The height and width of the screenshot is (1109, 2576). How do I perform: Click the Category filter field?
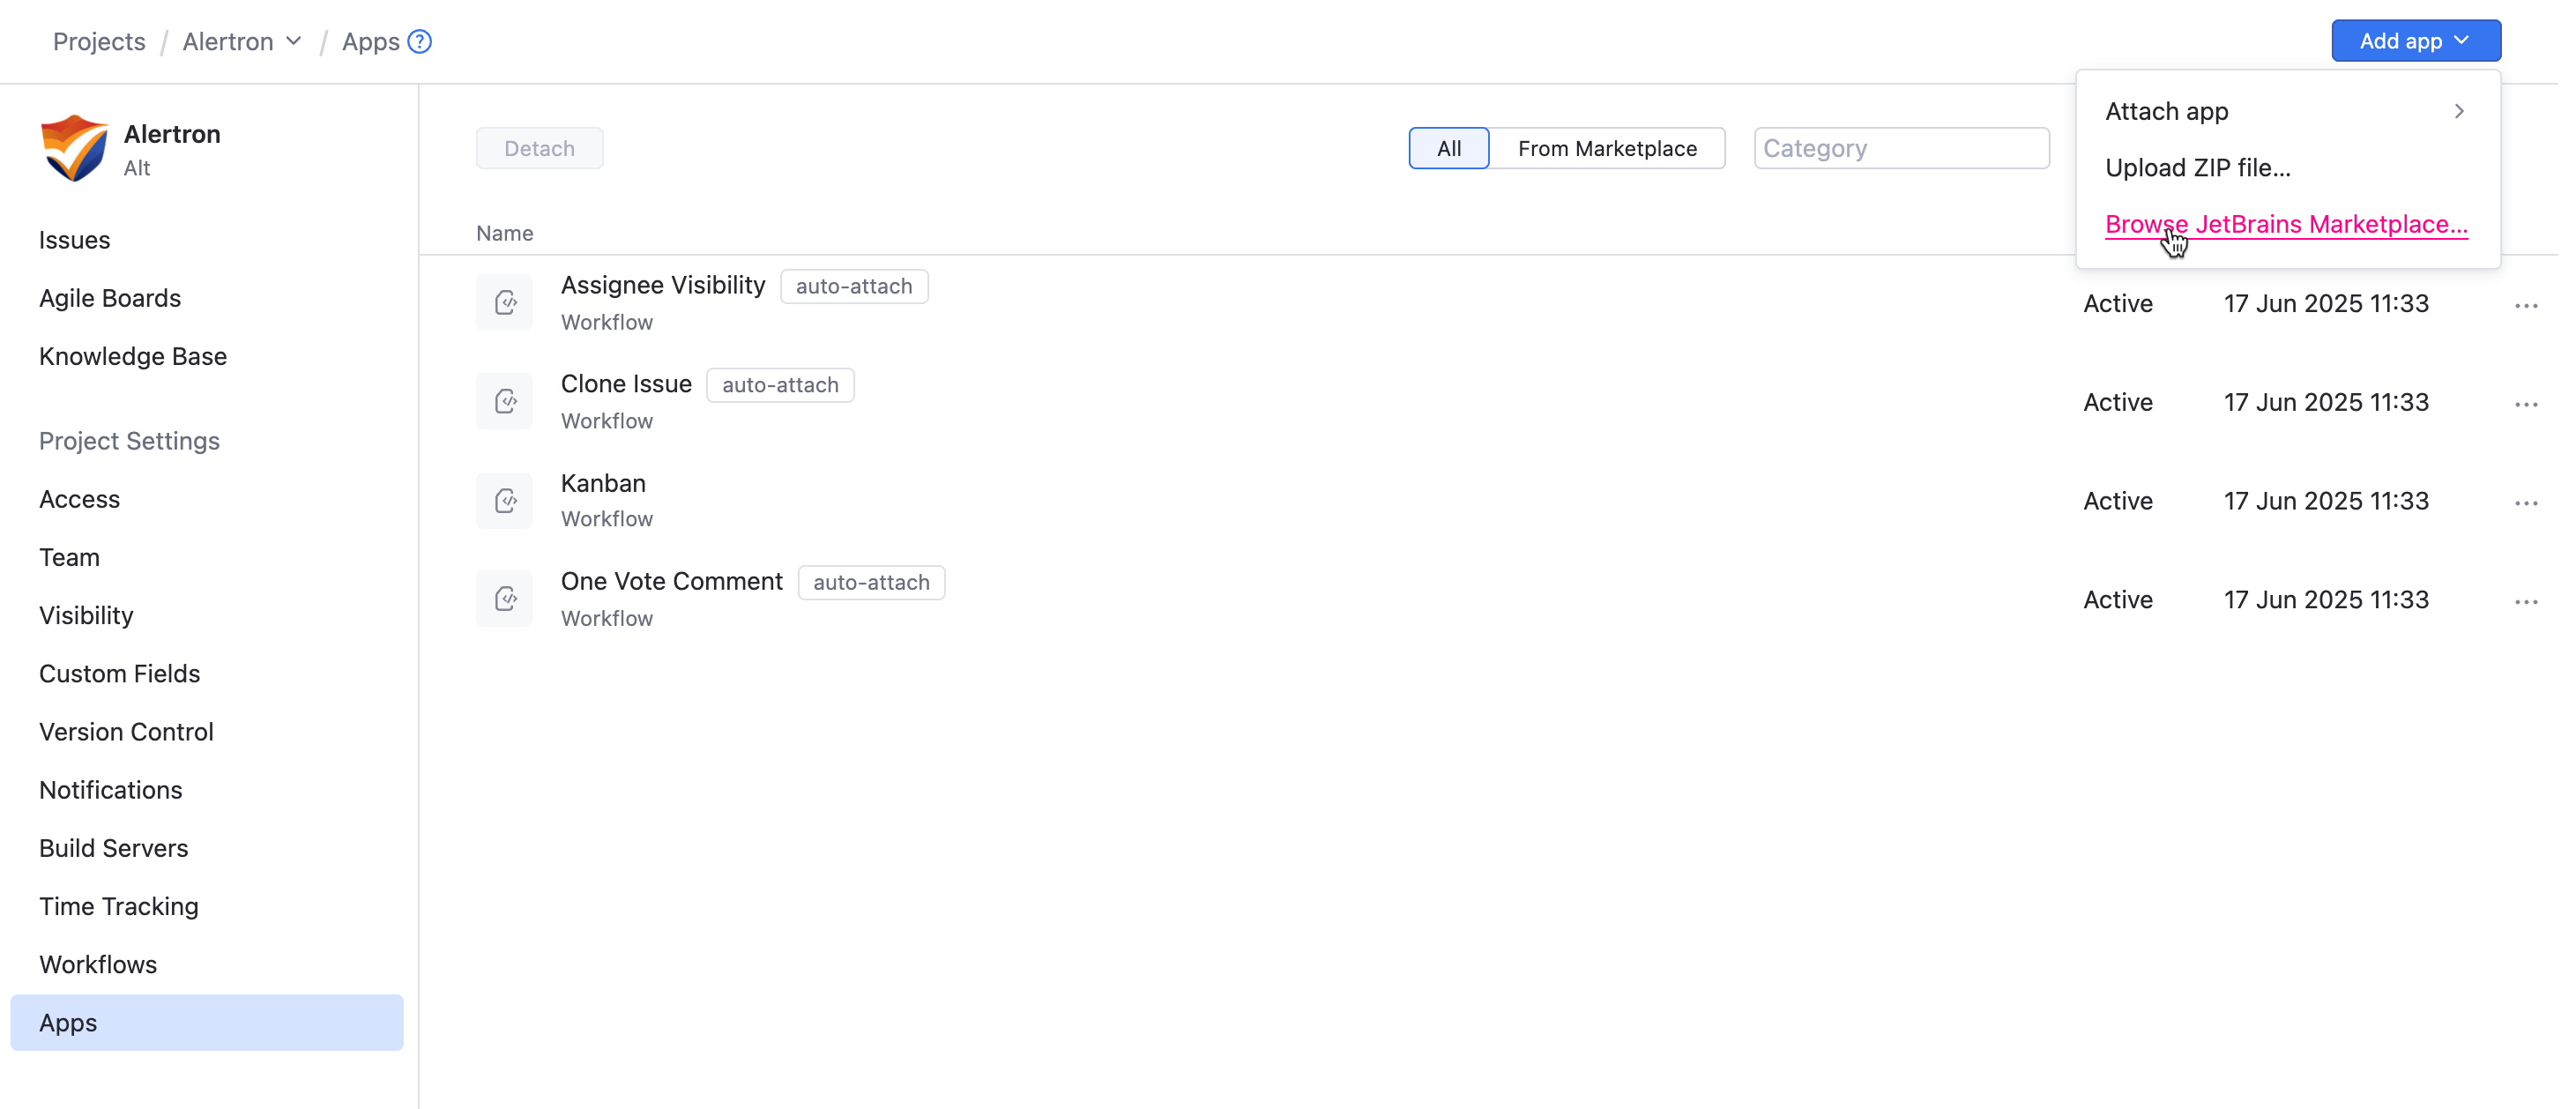pos(1900,147)
